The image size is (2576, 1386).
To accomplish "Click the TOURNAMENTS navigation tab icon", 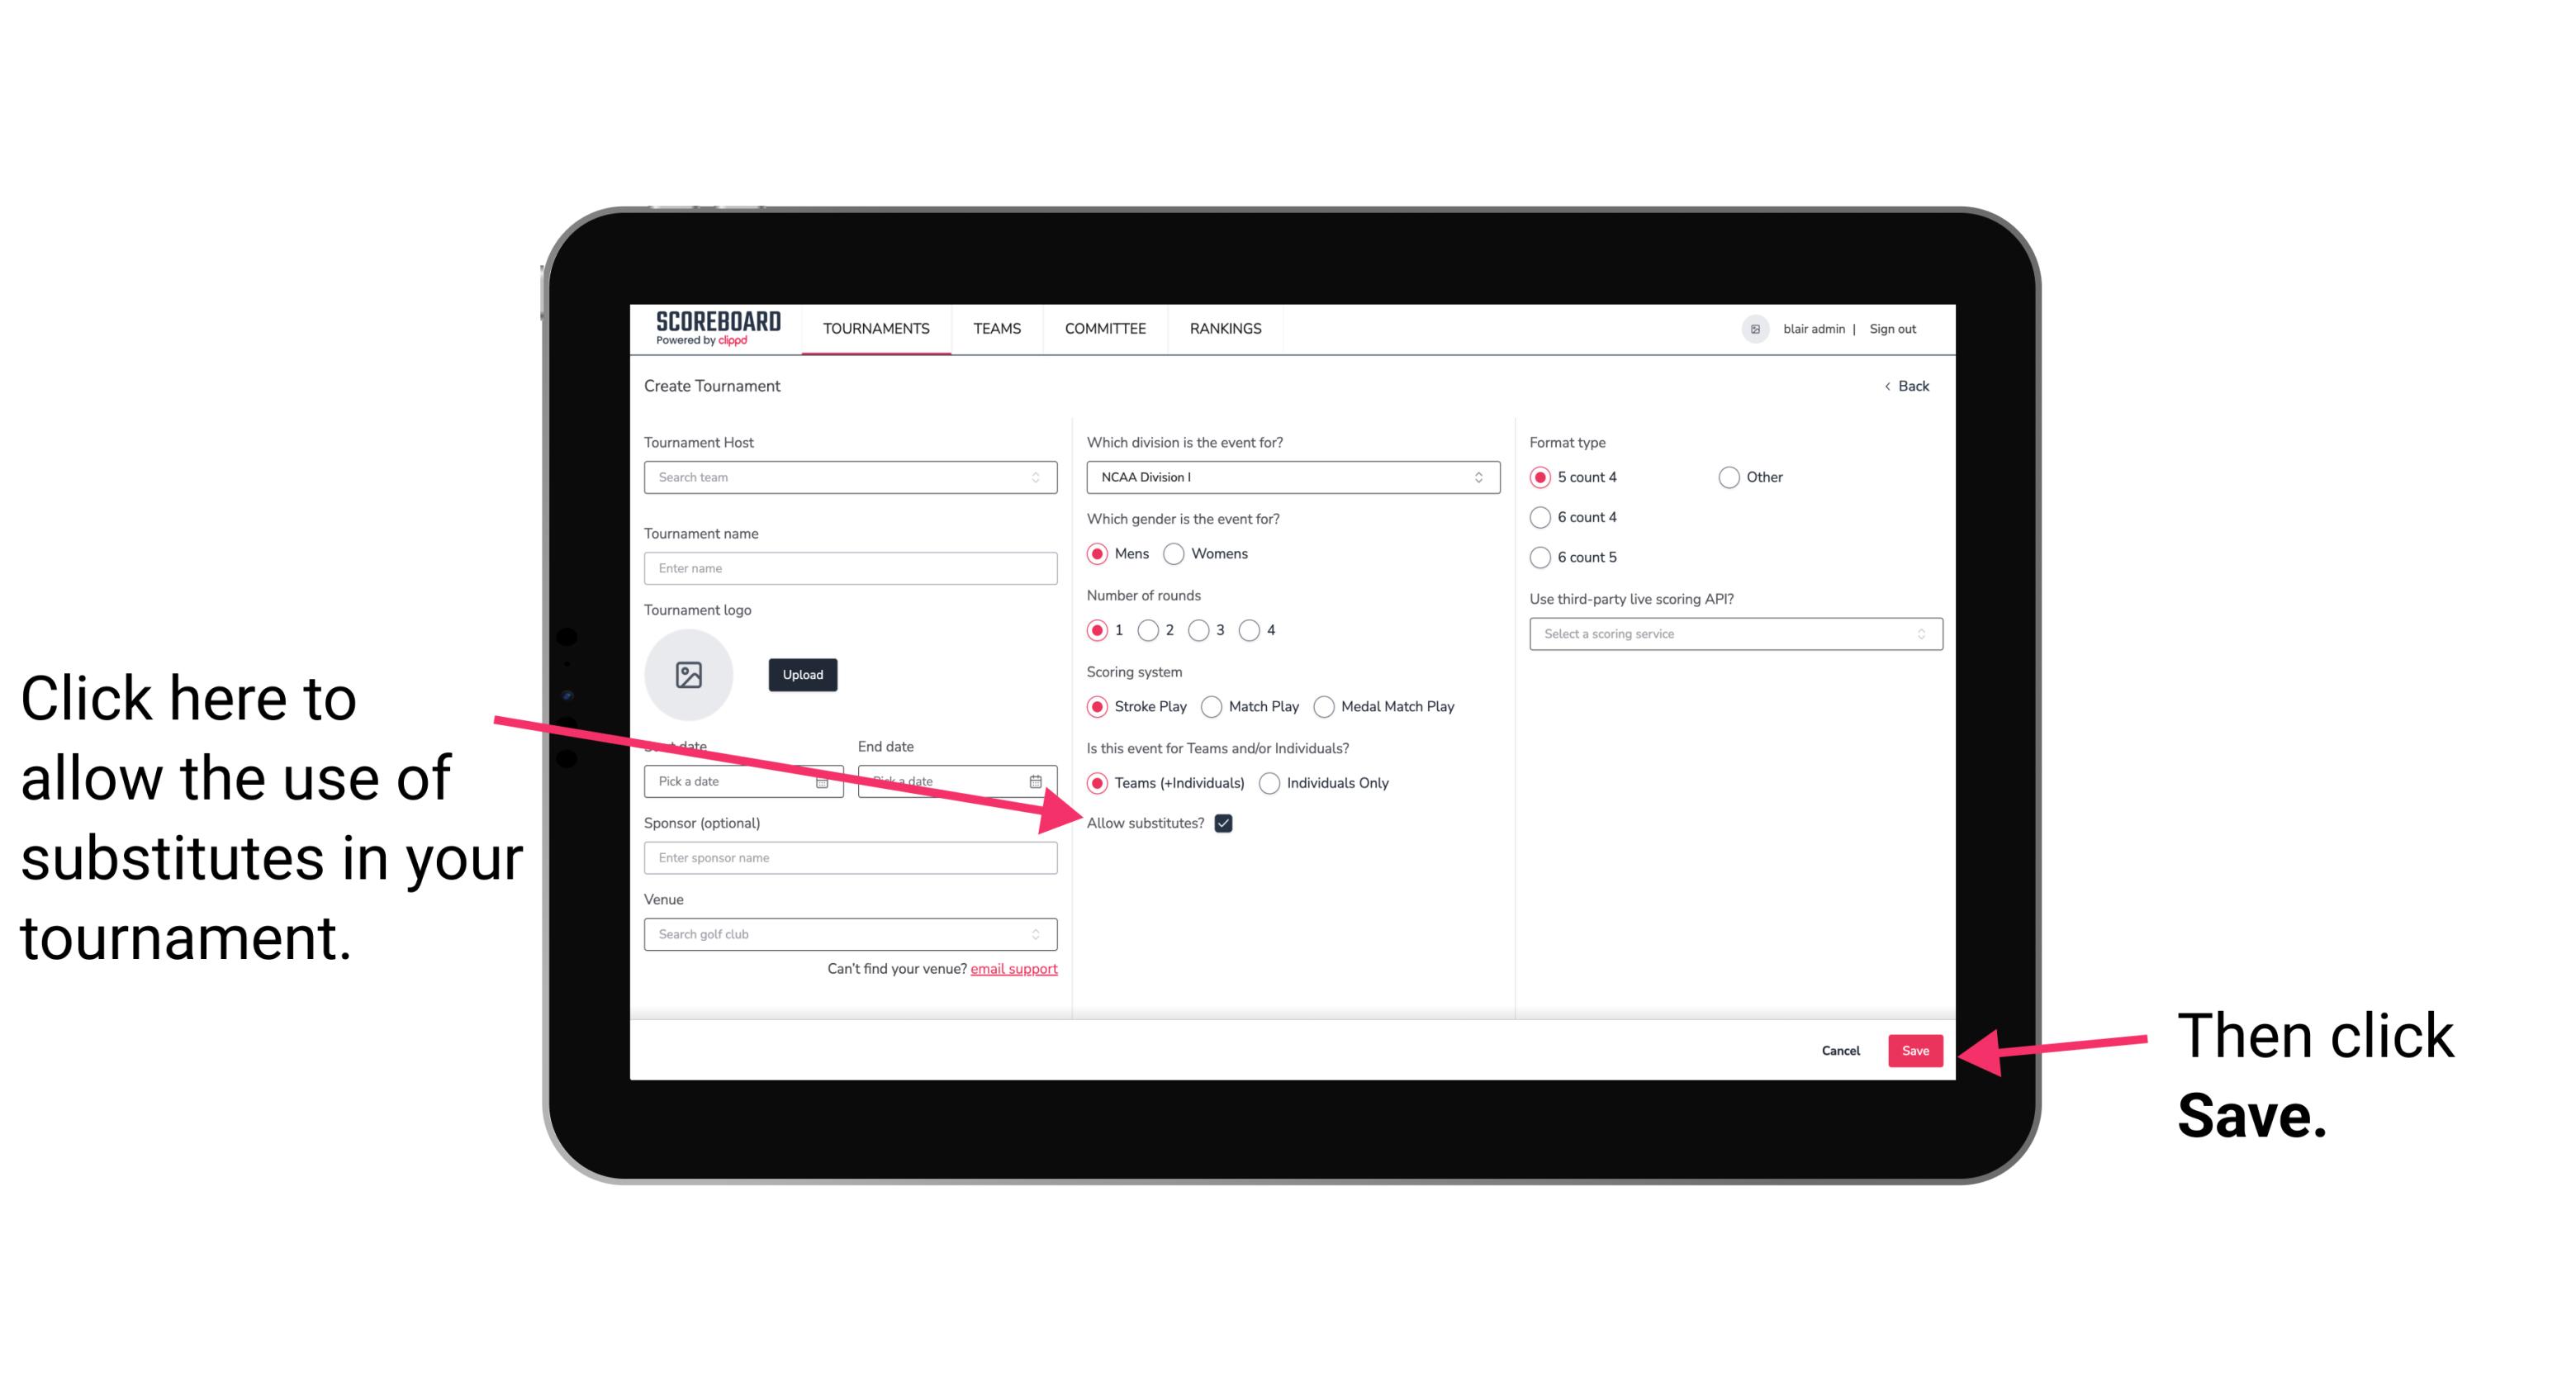I will tap(877, 330).
